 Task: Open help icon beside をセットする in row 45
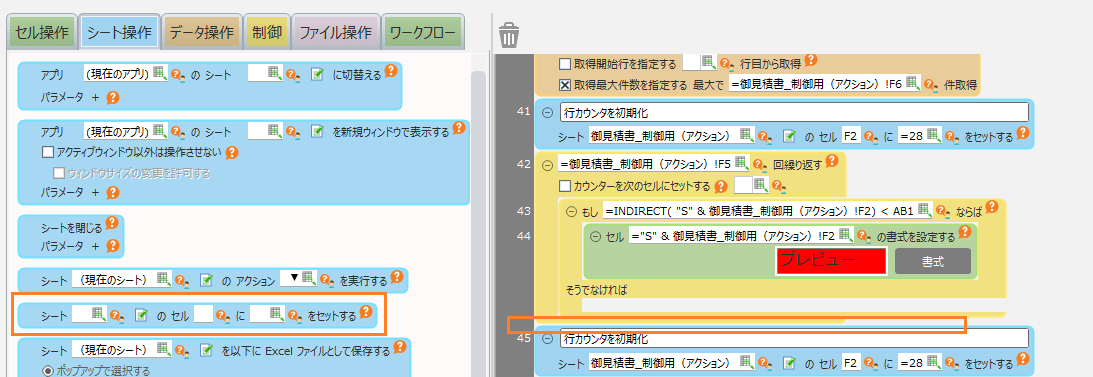[1022, 360]
